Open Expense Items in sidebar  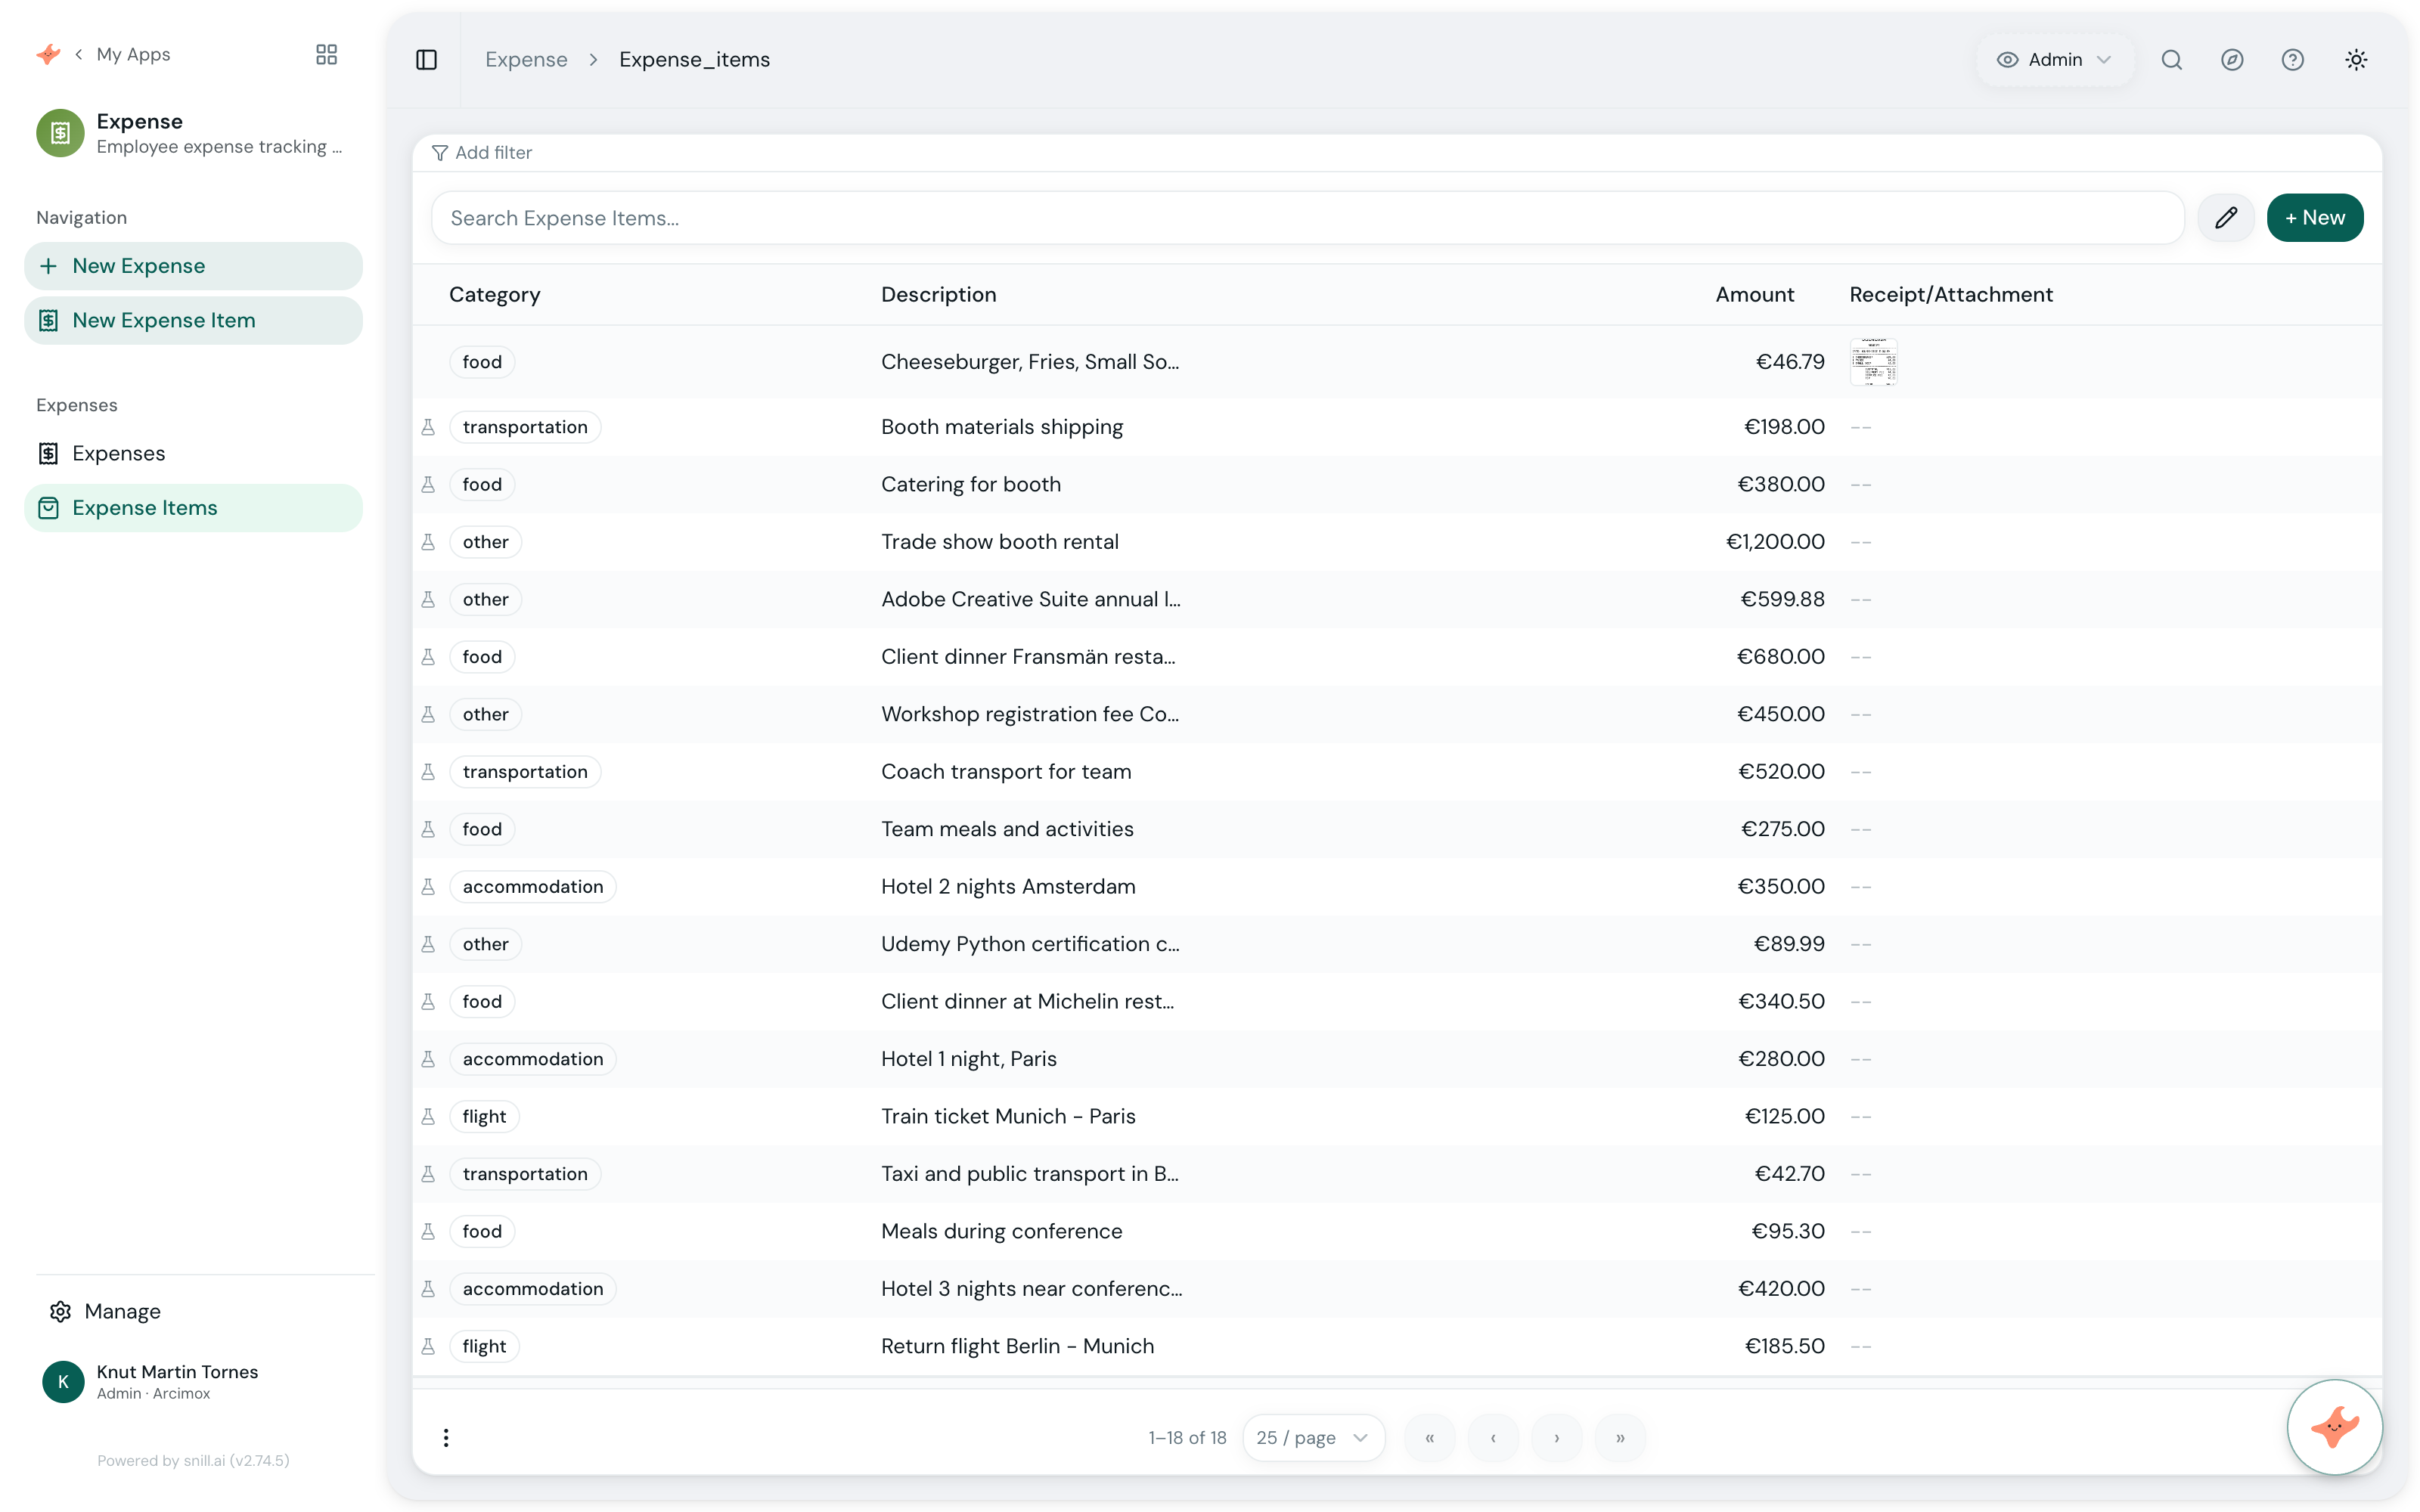click(x=193, y=508)
